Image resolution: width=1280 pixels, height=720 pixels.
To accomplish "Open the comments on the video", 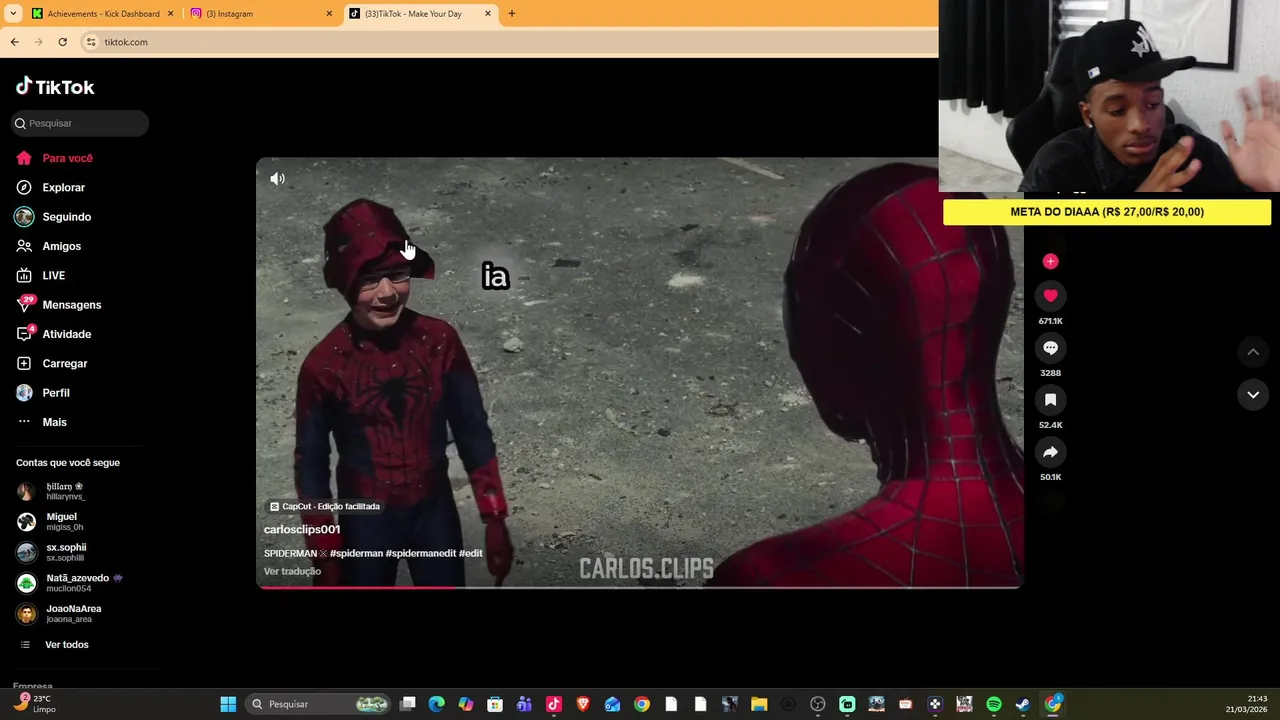I will (x=1050, y=347).
